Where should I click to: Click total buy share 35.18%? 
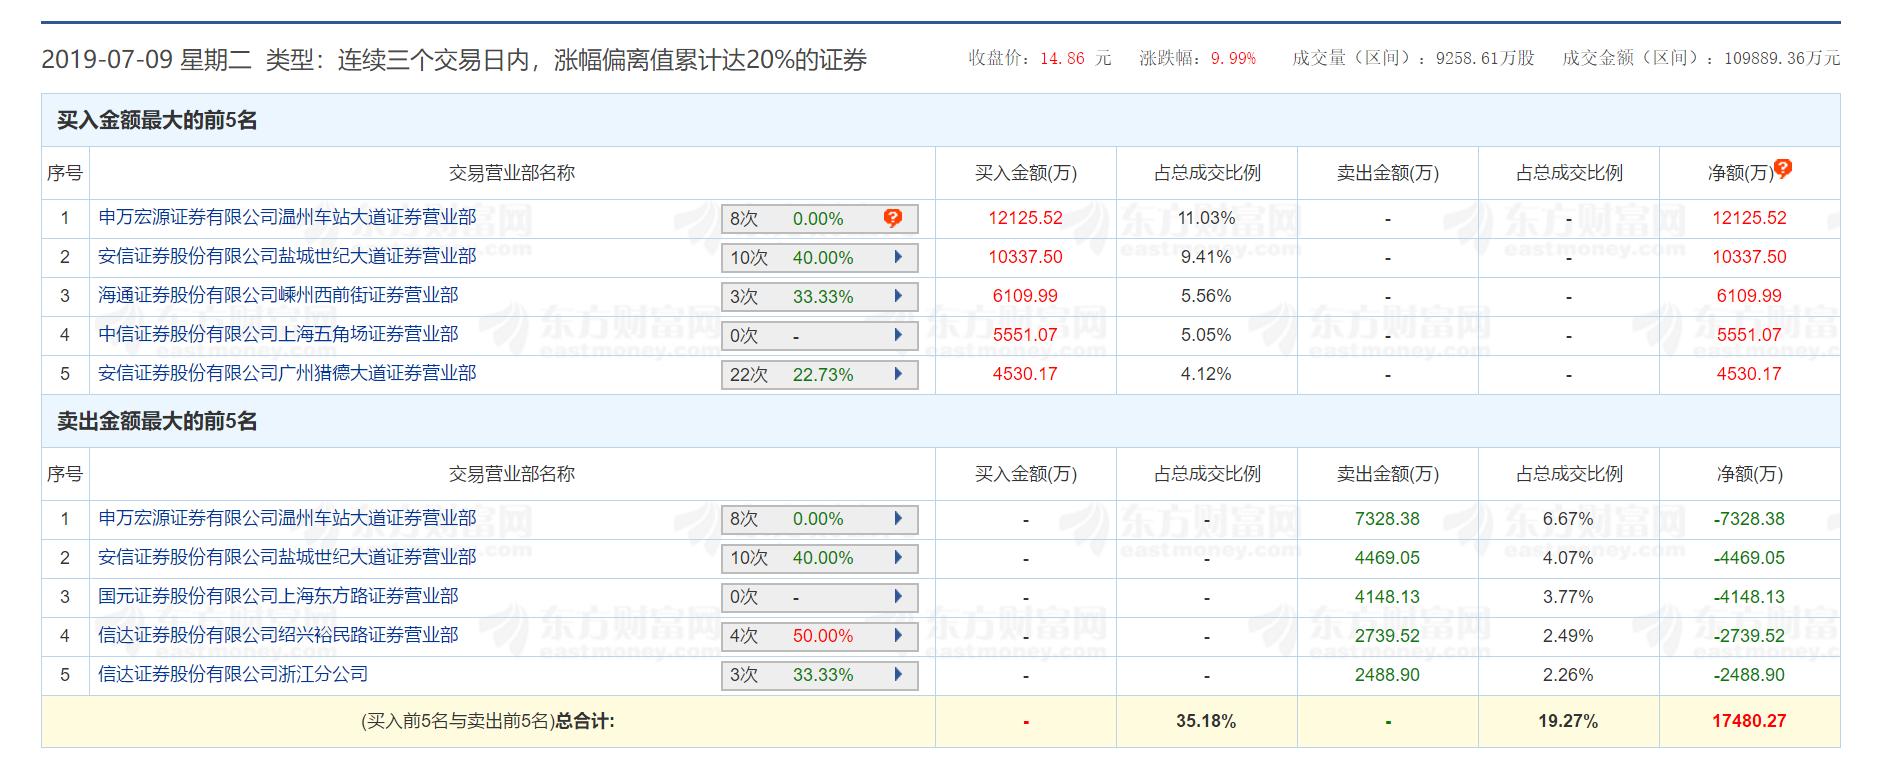[1206, 721]
